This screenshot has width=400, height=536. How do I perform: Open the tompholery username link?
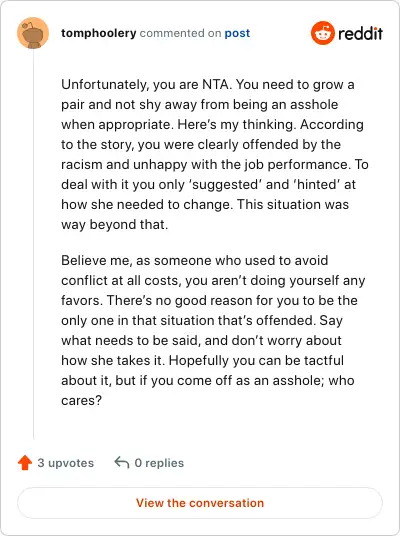click(x=98, y=33)
